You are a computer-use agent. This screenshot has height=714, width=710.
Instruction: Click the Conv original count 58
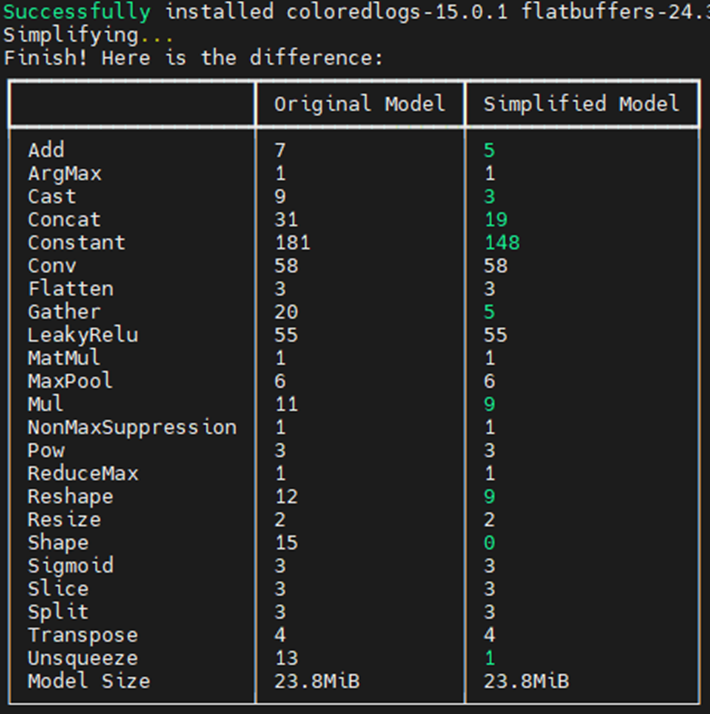tap(286, 266)
